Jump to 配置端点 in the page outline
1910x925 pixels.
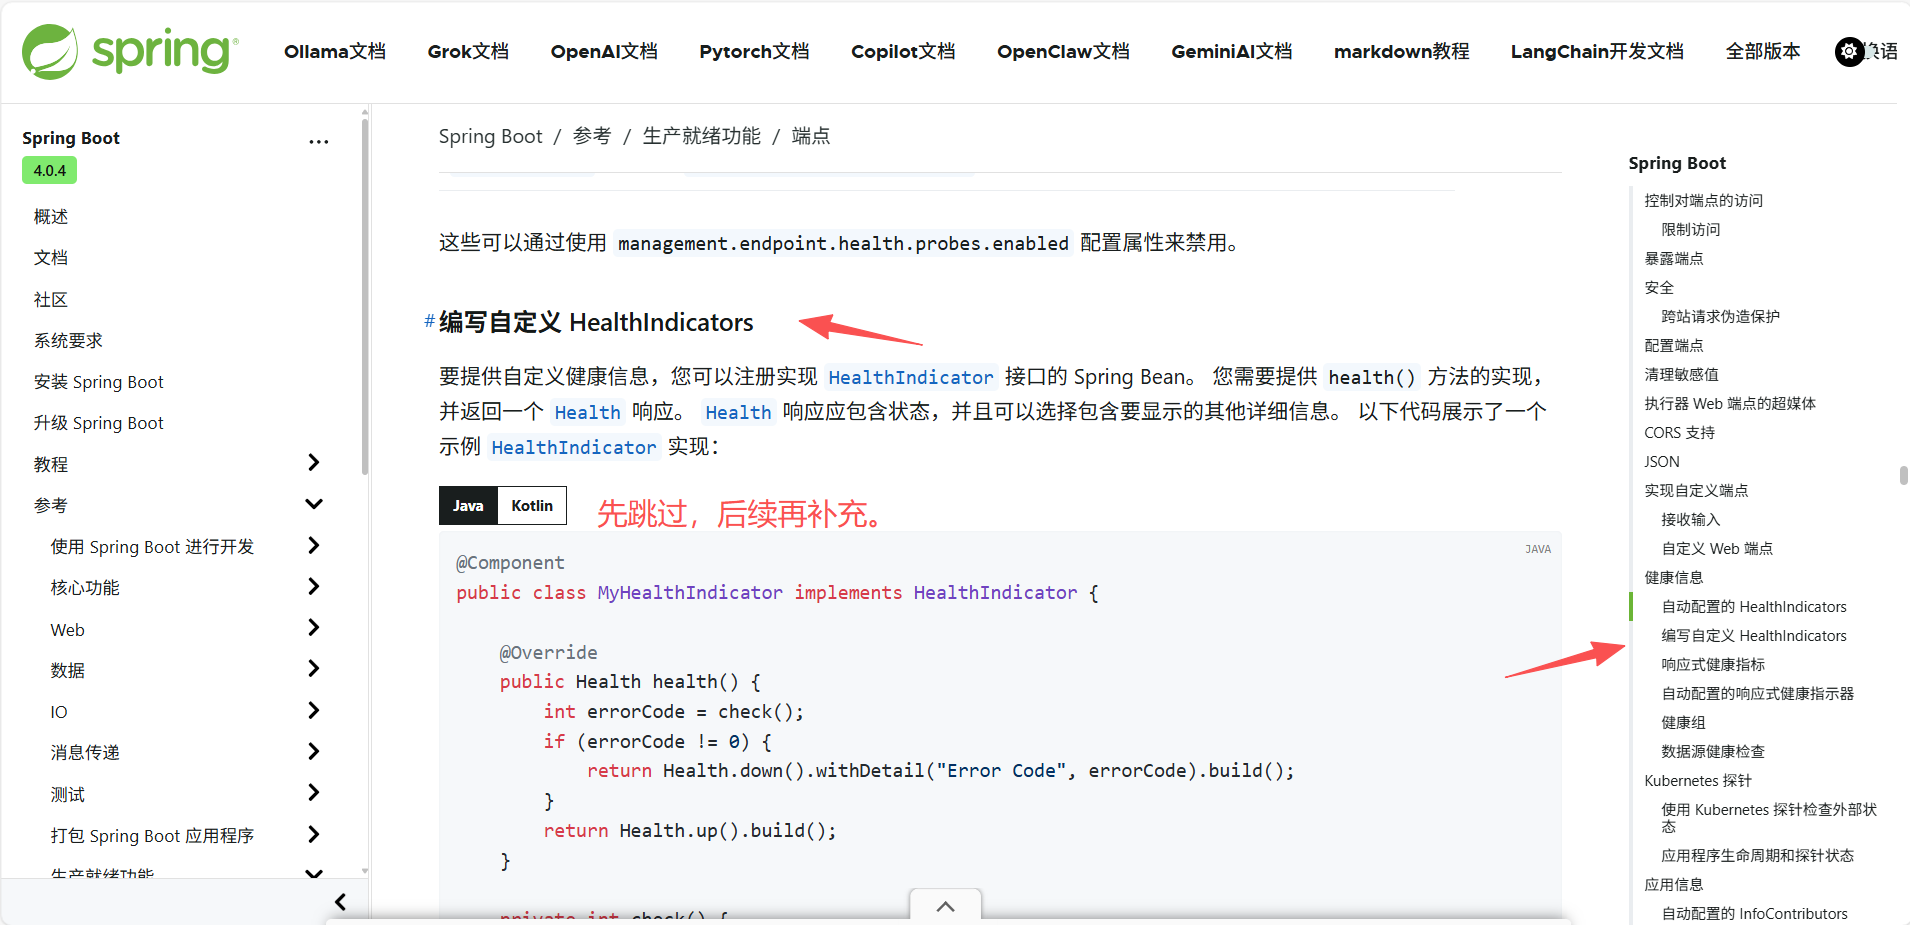(x=1673, y=346)
